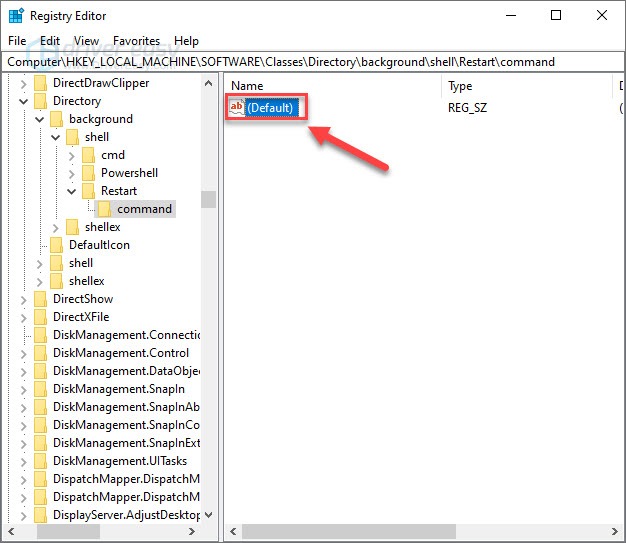Screen dimensions: 626x543
Task: Open the Favorites menu
Action: [137, 41]
